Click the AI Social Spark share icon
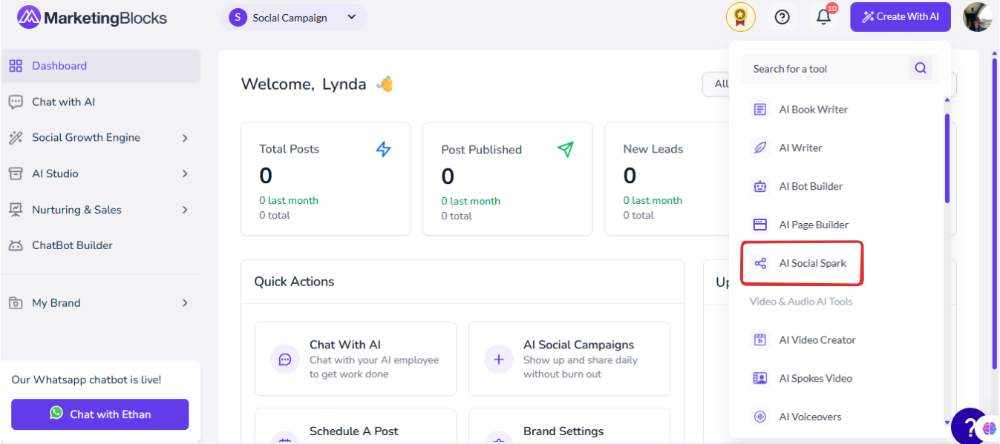Image resolution: width=1000 pixels, height=444 pixels. [x=760, y=263]
